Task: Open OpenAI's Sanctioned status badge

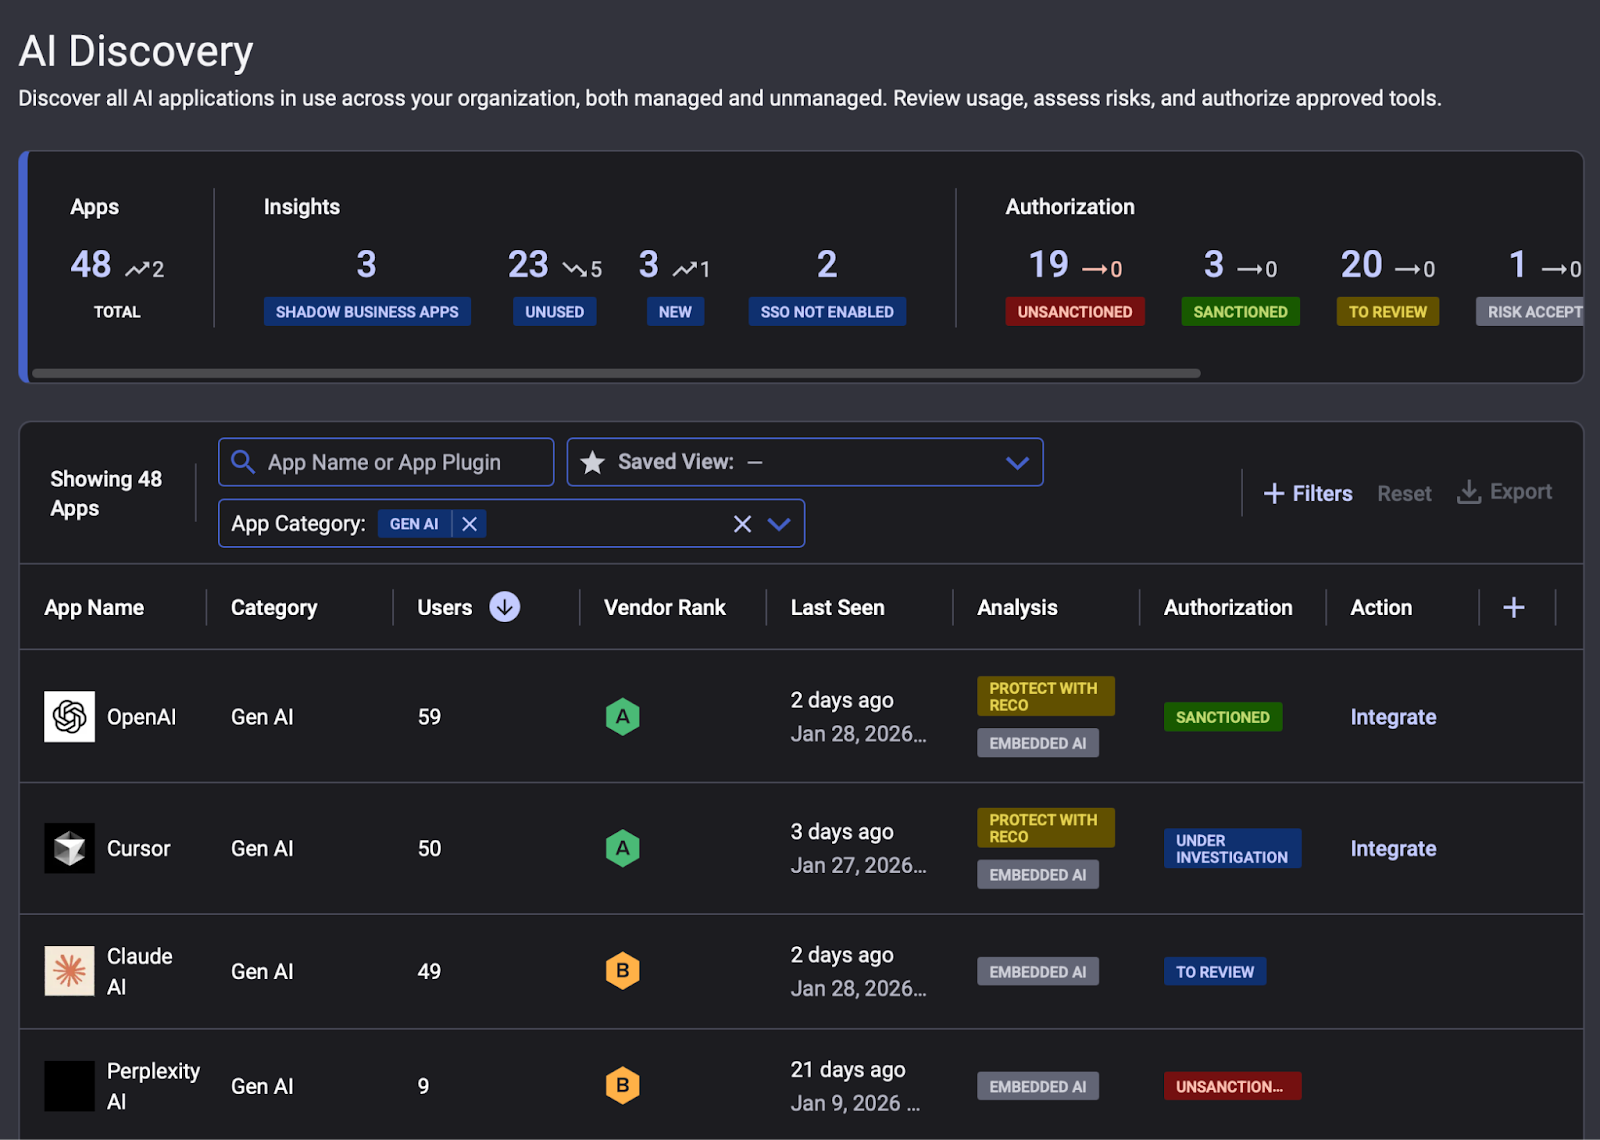Action: tap(1223, 717)
